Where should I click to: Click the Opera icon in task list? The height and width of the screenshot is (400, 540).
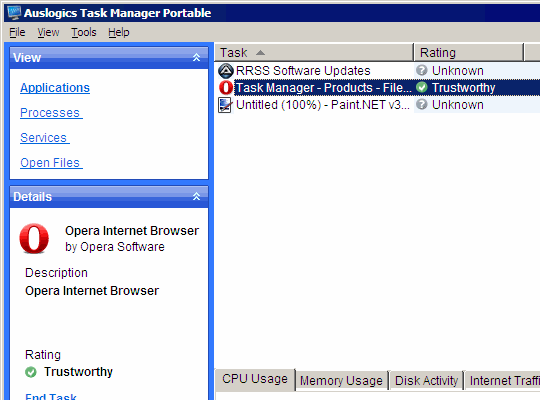pyautogui.click(x=226, y=88)
